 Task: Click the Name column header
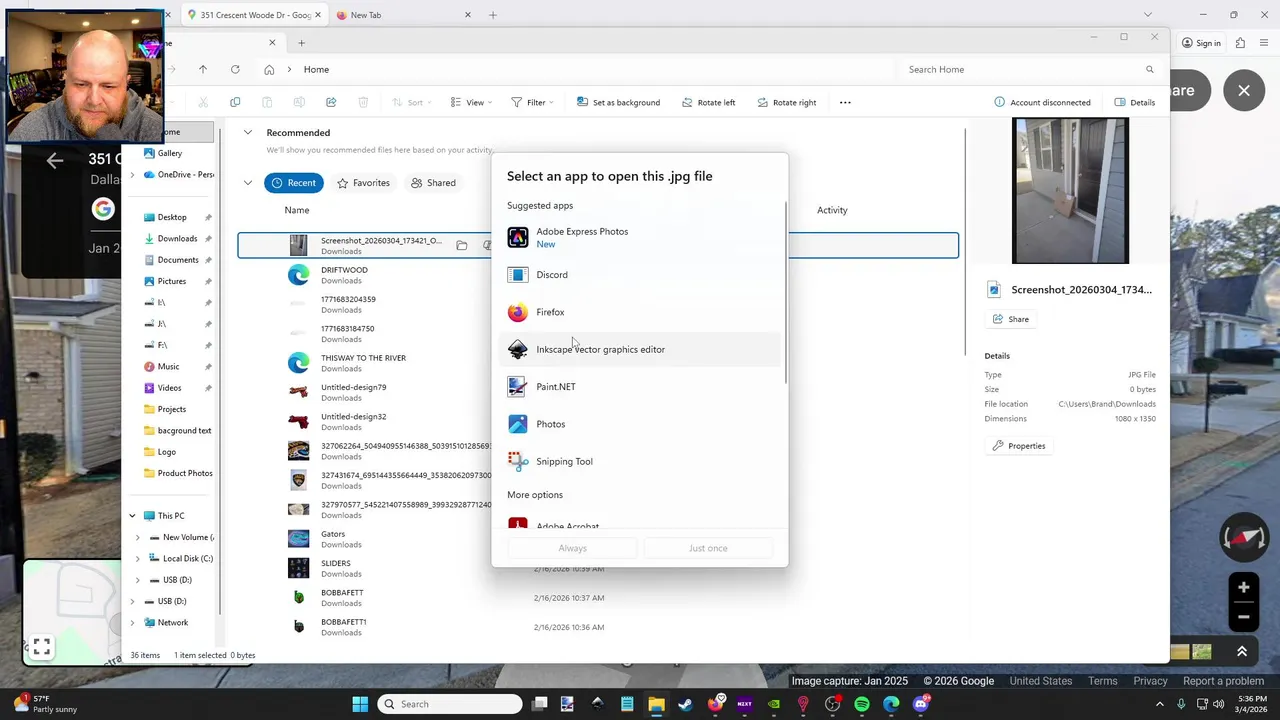(296, 210)
